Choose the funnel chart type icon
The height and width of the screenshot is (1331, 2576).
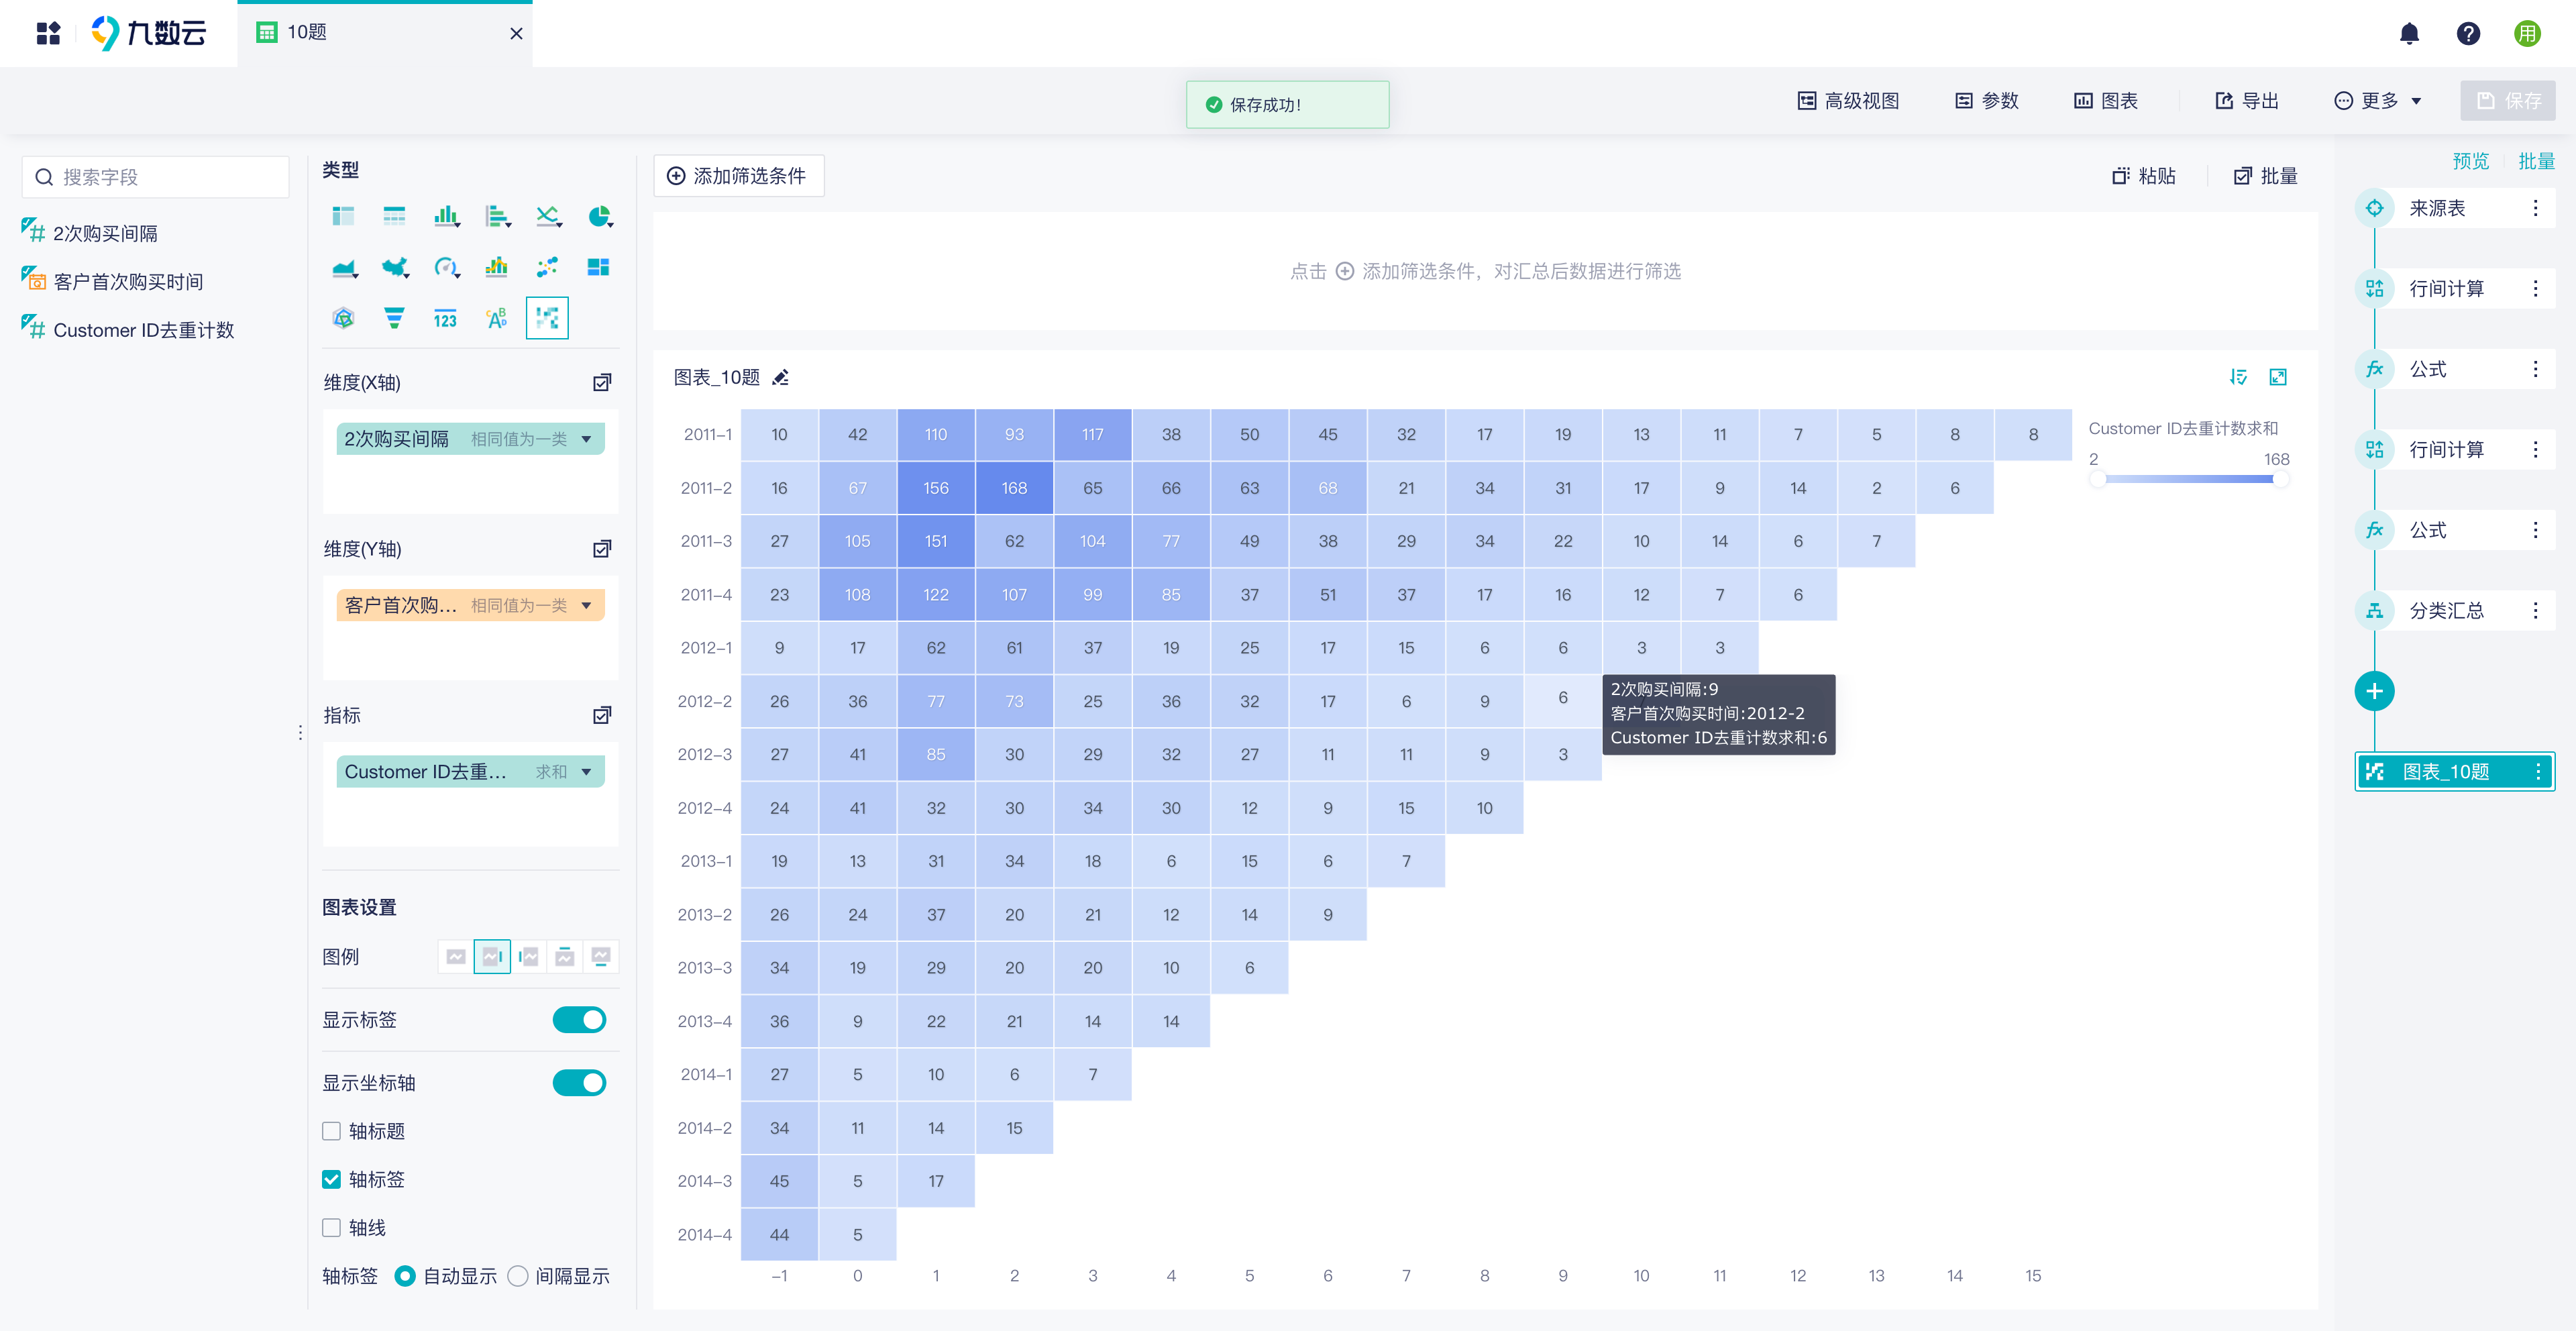tap(394, 319)
